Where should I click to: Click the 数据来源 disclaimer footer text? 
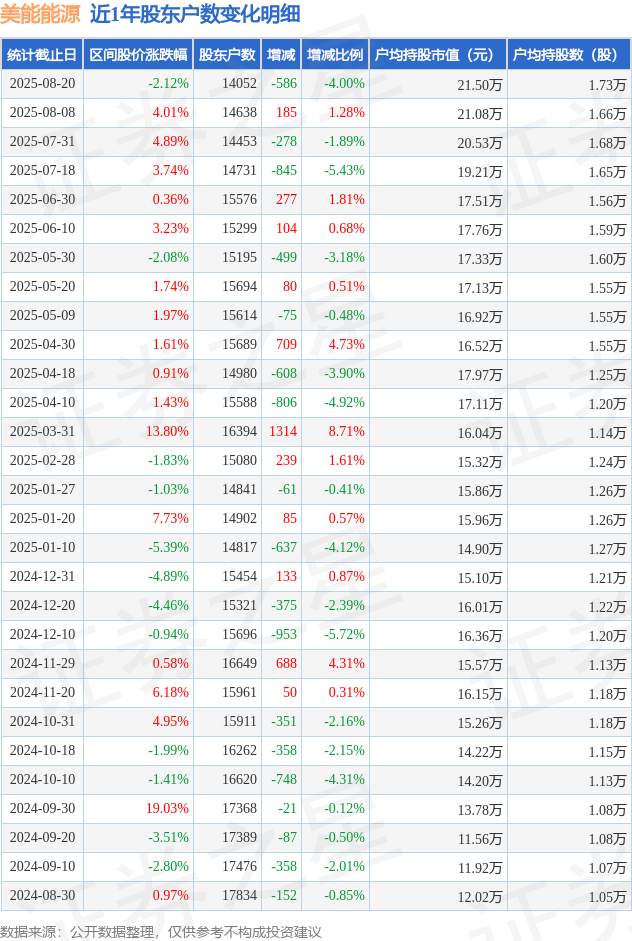click(x=161, y=931)
